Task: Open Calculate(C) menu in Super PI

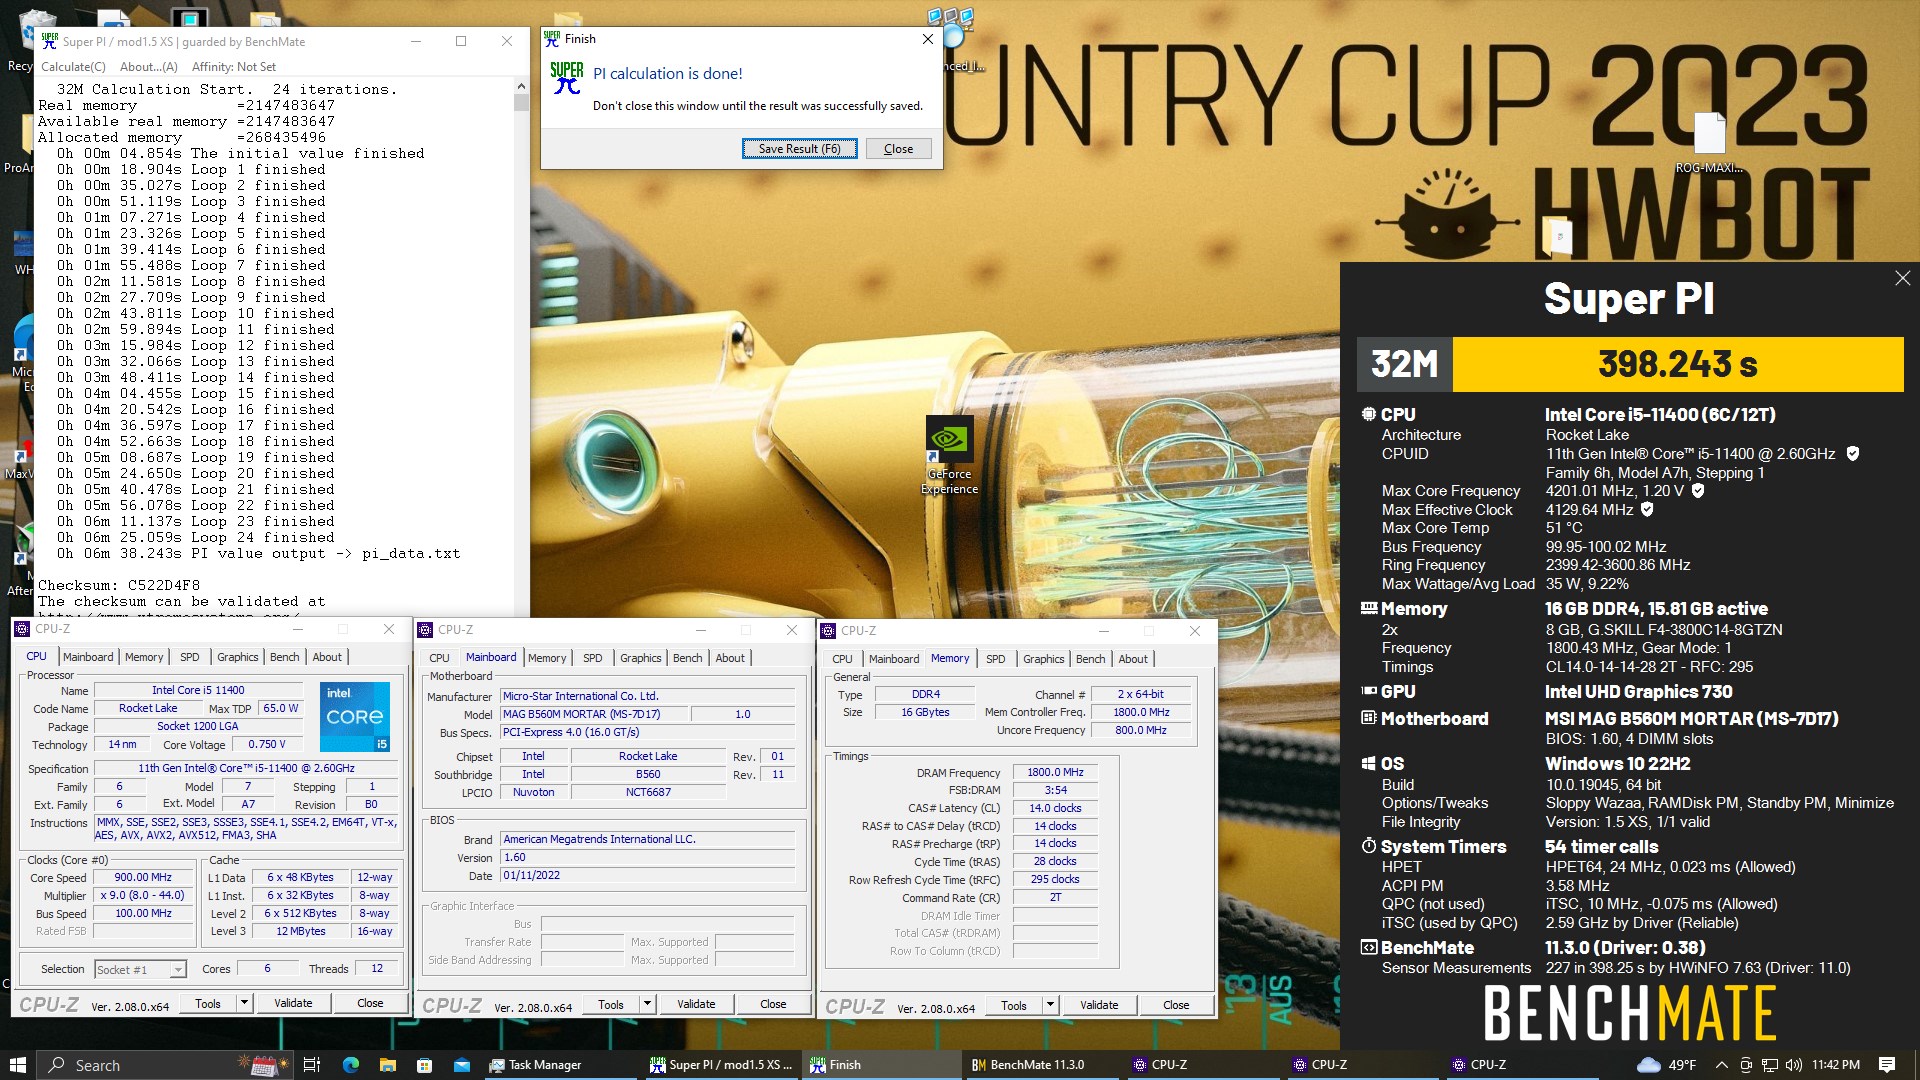Action: click(x=73, y=67)
